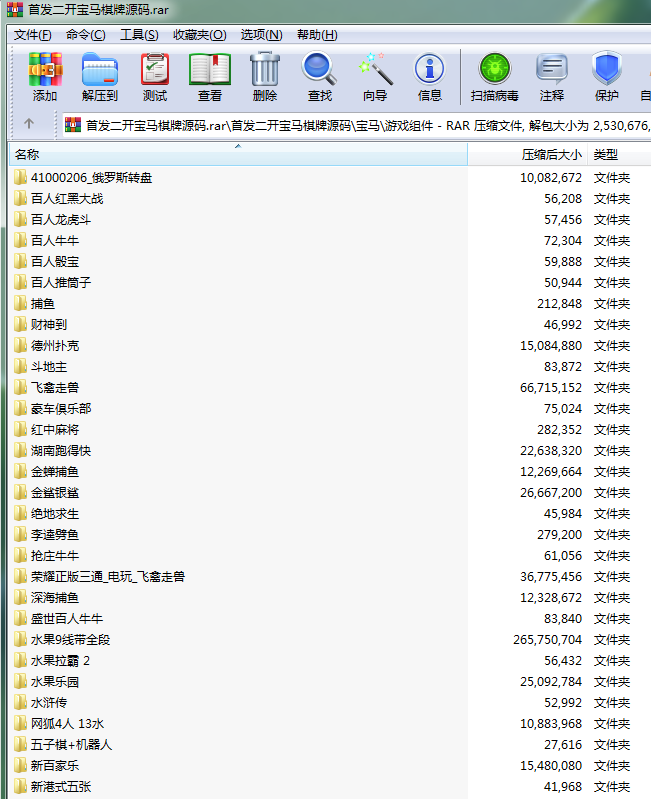Viewport: 651px width, 799px height.
Task: Select the 飞禽走兽 folder row
Action: (330, 388)
